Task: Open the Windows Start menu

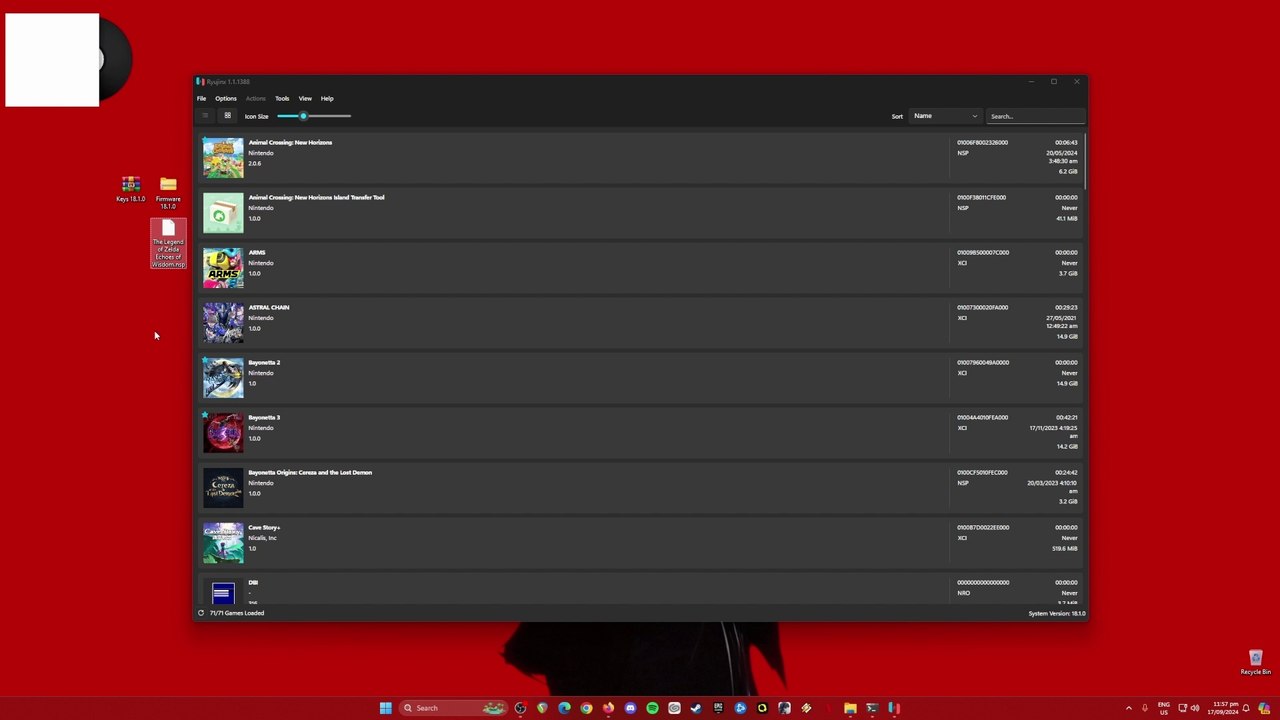Action: tap(385, 708)
